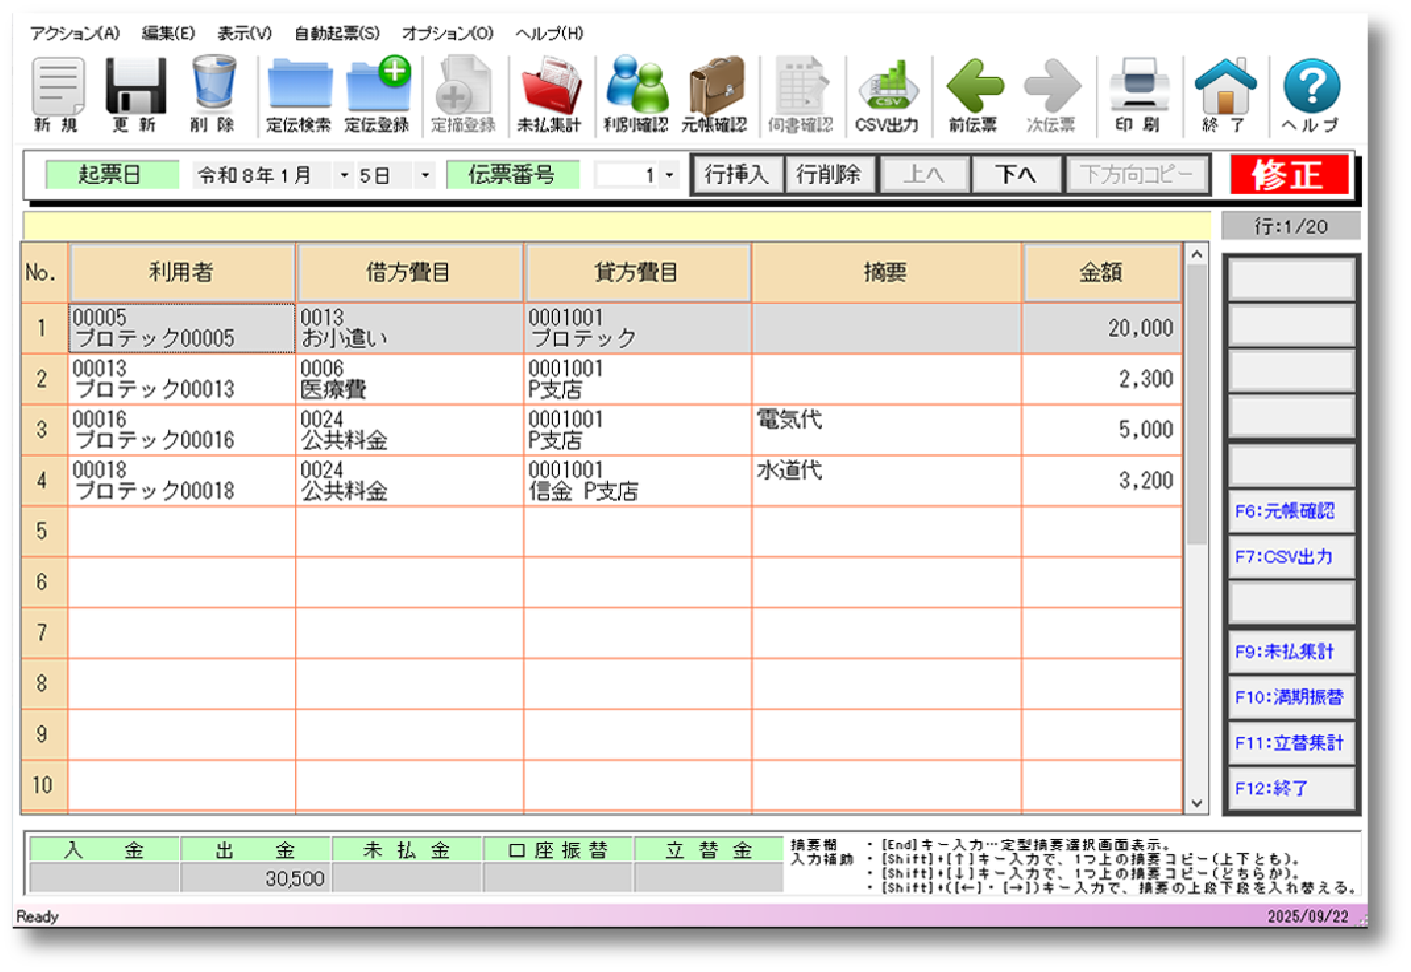This screenshot has width=1411, height=972.
Task: Expand the 令和8年1月 month dropdown
Action: click(344, 176)
